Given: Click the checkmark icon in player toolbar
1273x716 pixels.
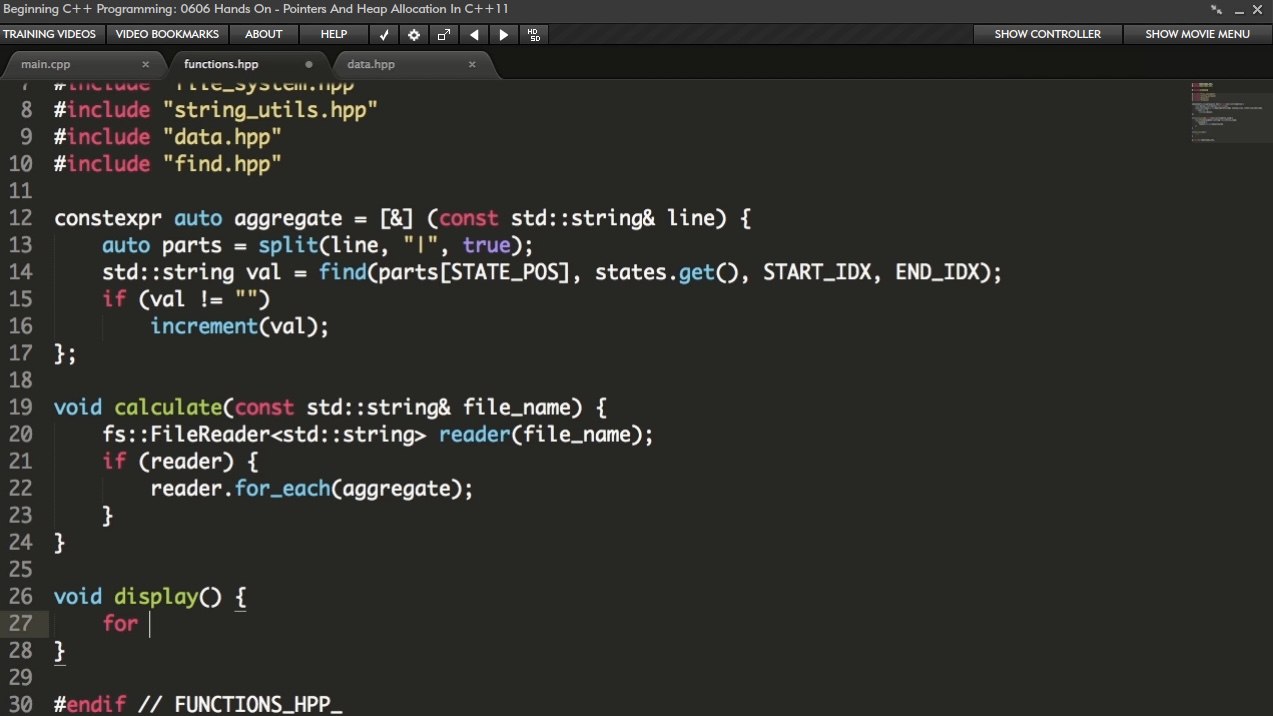Looking at the screenshot, I should (x=384, y=34).
